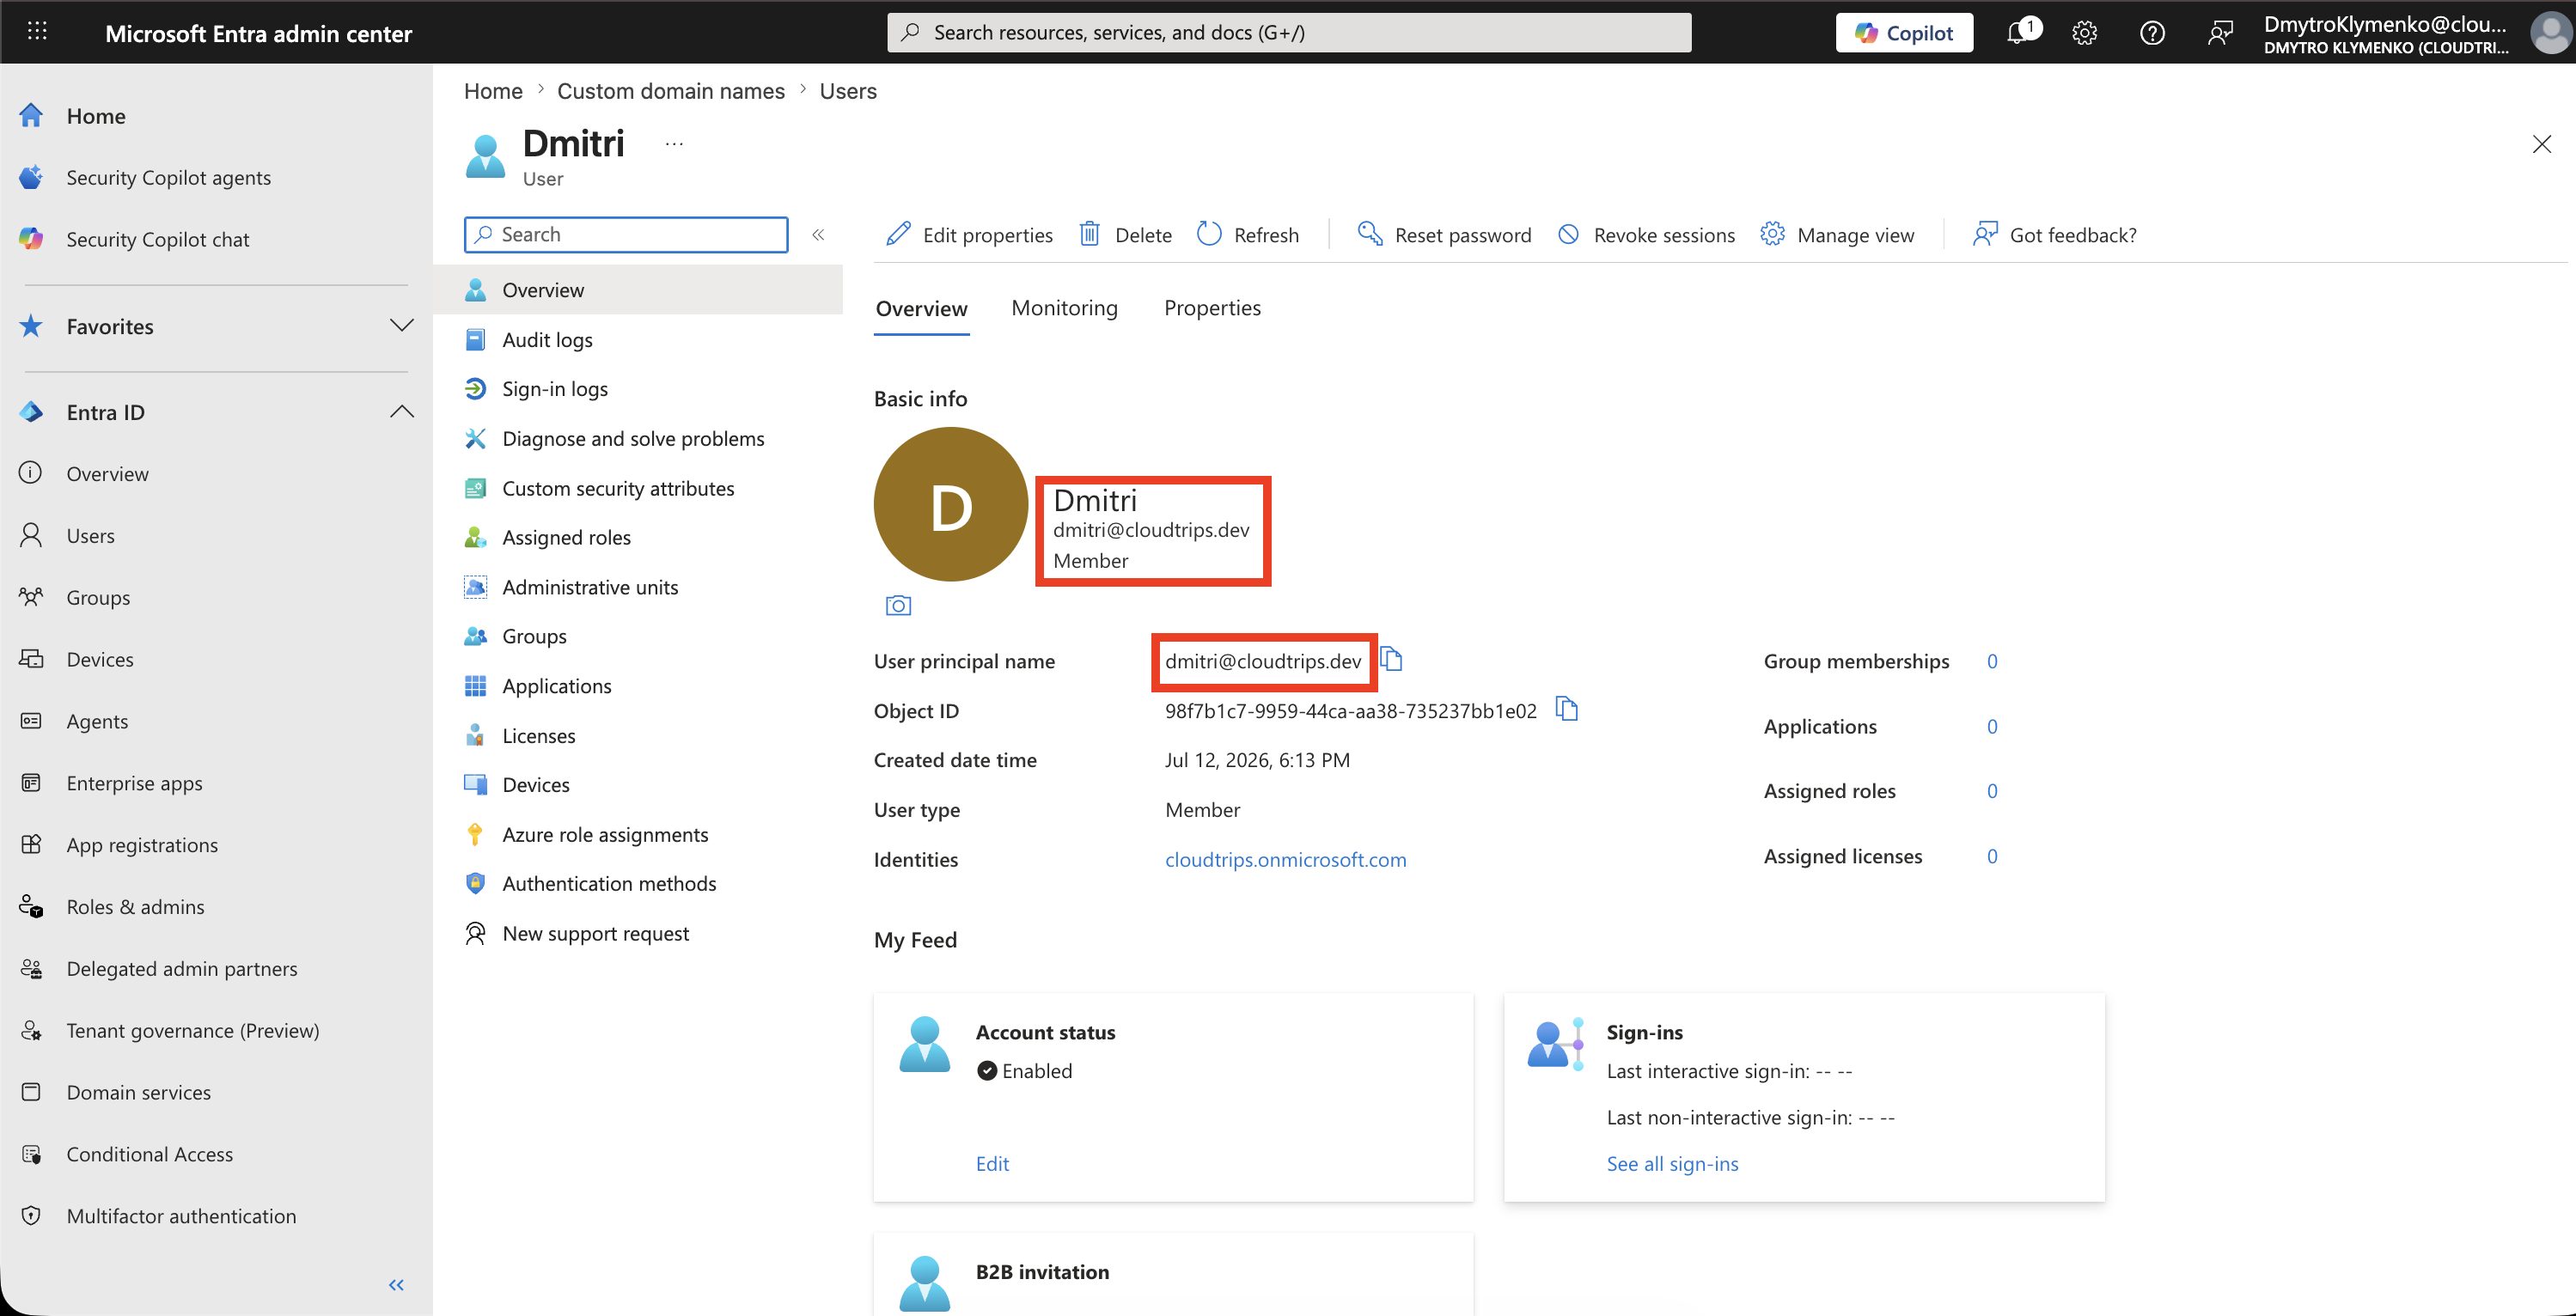Click Custom domain names breadcrumb
Viewport: 2576px width, 1316px height.
point(671,91)
